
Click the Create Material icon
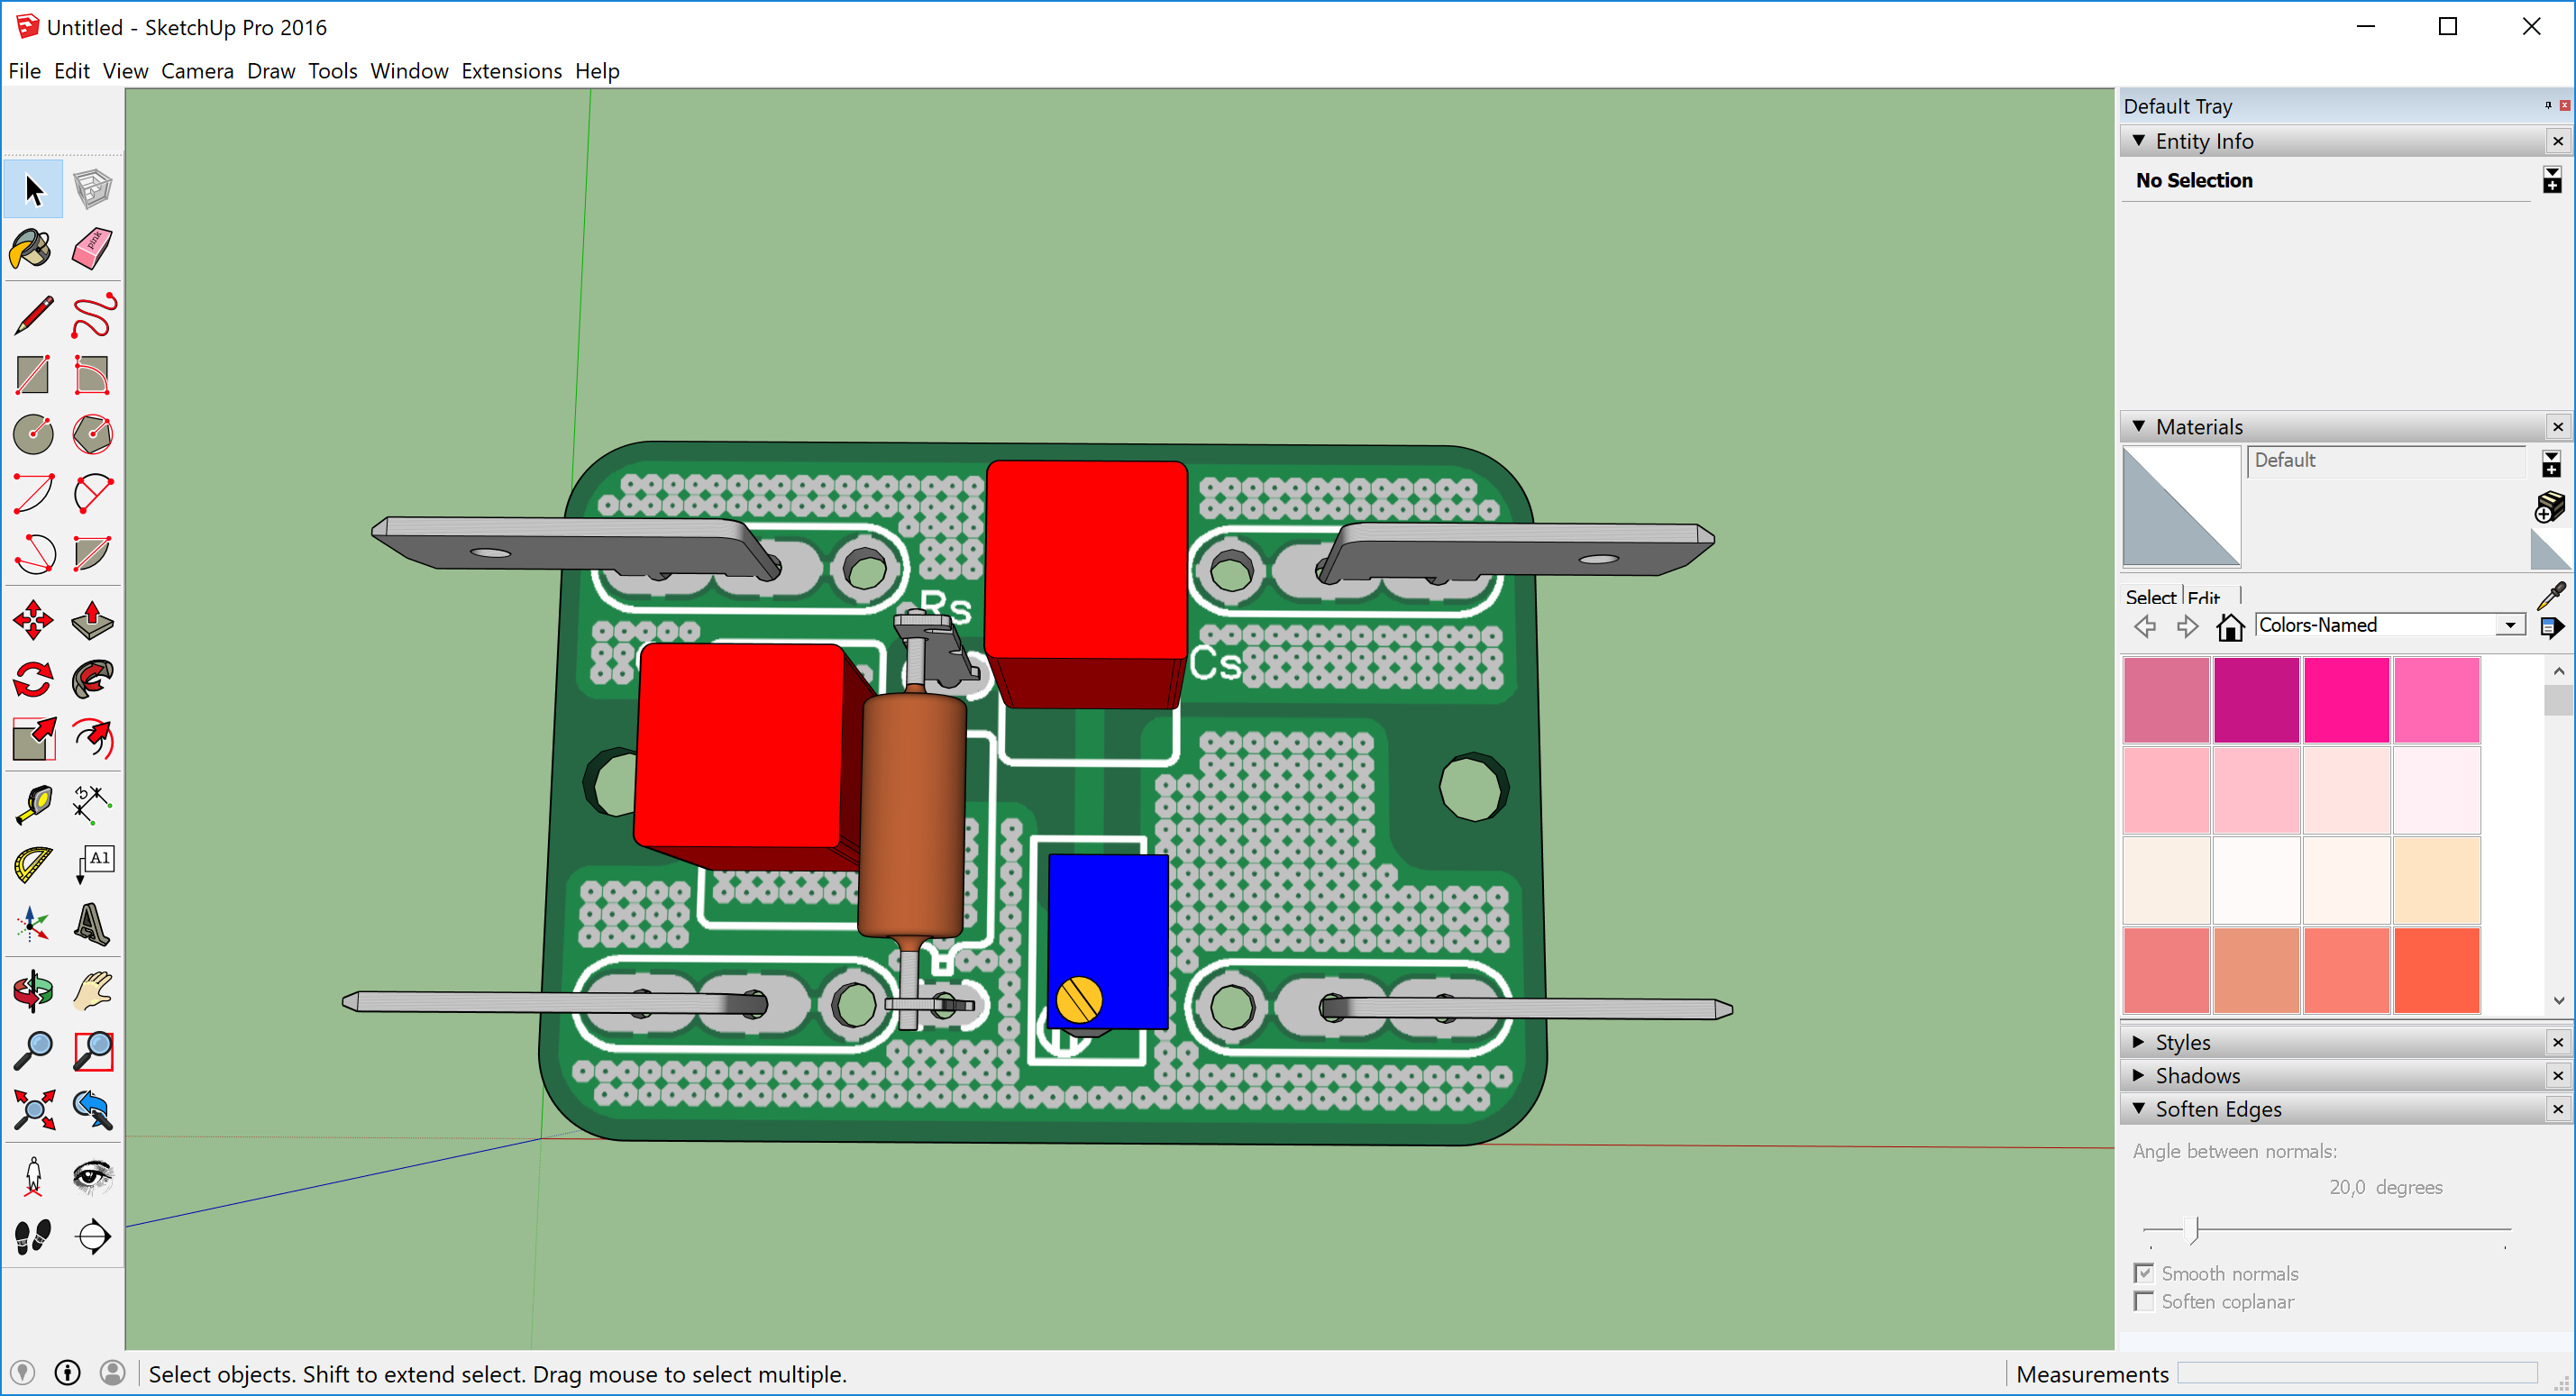(x=2550, y=507)
